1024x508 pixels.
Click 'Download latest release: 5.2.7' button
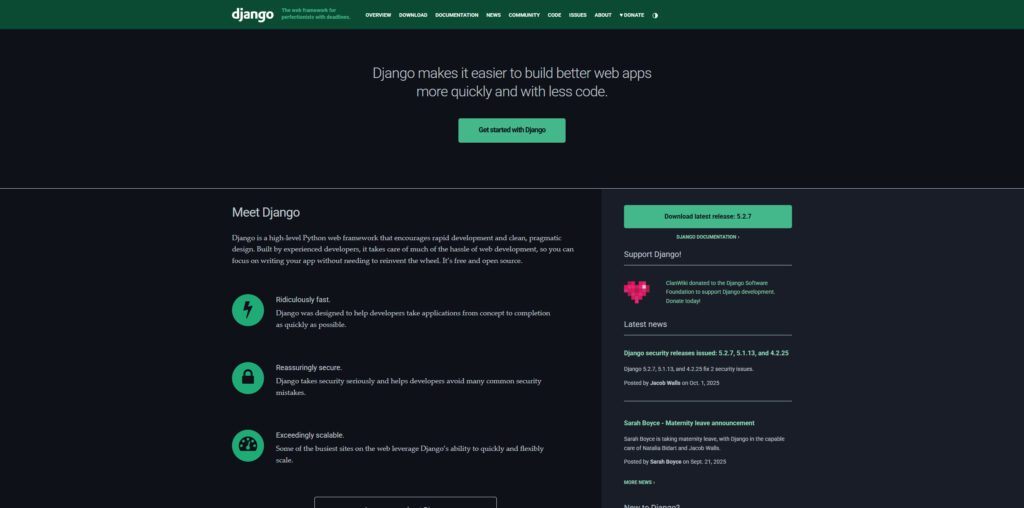(x=707, y=216)
